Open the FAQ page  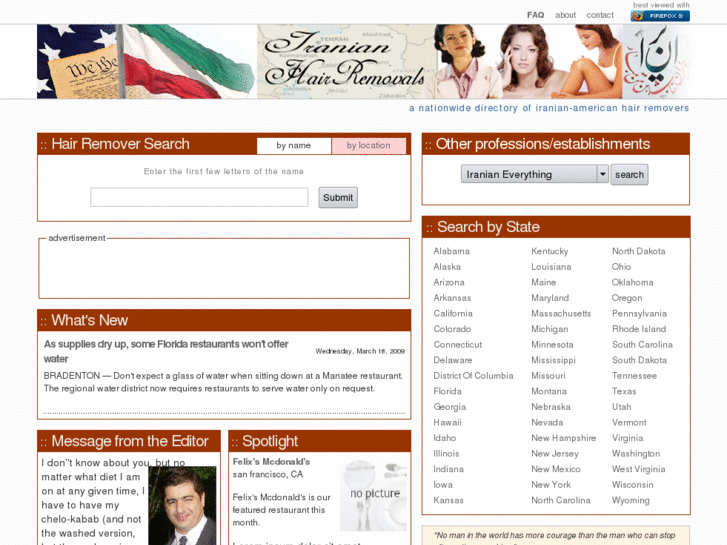click(x=536, y=15)
